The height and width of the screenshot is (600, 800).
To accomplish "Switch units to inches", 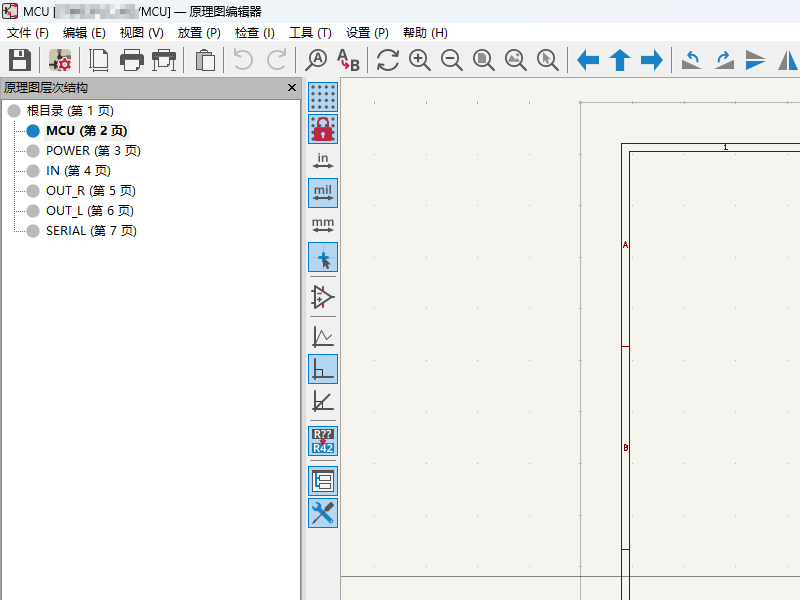I will pyautogui.click(x=323, y=161).
